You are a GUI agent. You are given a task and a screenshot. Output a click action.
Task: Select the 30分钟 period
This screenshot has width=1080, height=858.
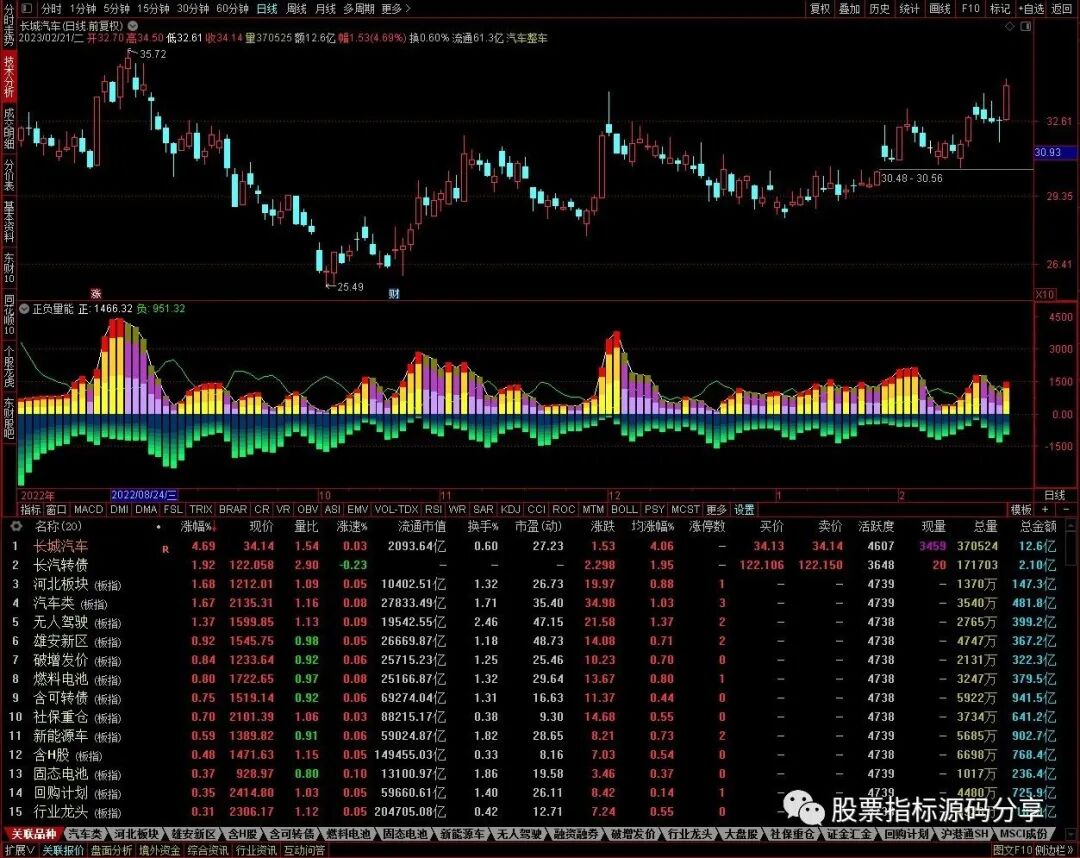click(x=193, y=8)
